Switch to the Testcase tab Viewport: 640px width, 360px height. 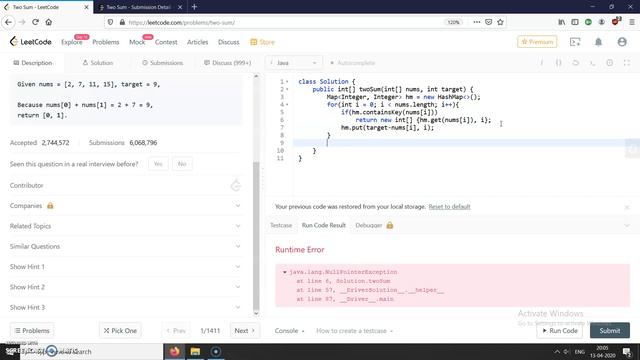pos(281,225)
